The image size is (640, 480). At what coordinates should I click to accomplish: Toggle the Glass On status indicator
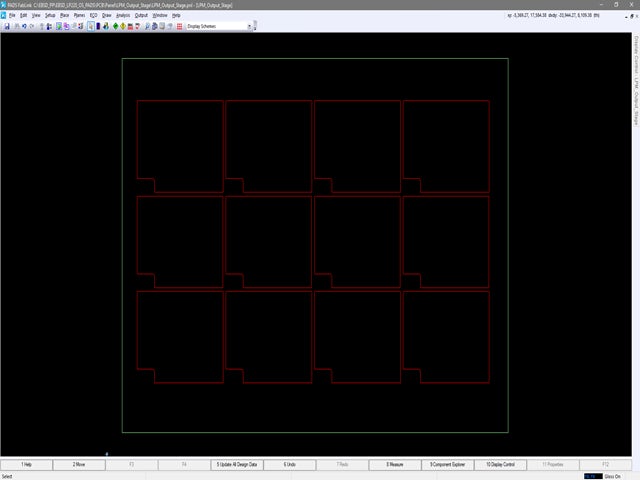click(614, 476)
